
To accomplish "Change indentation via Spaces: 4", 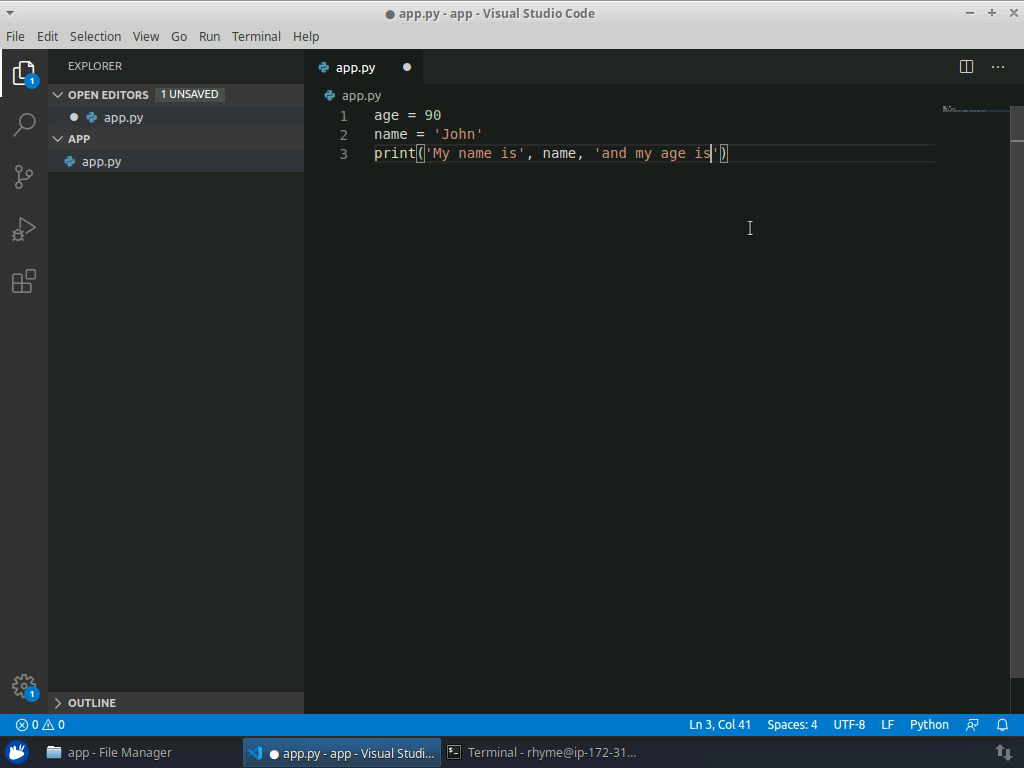I will tap(792, 725).
